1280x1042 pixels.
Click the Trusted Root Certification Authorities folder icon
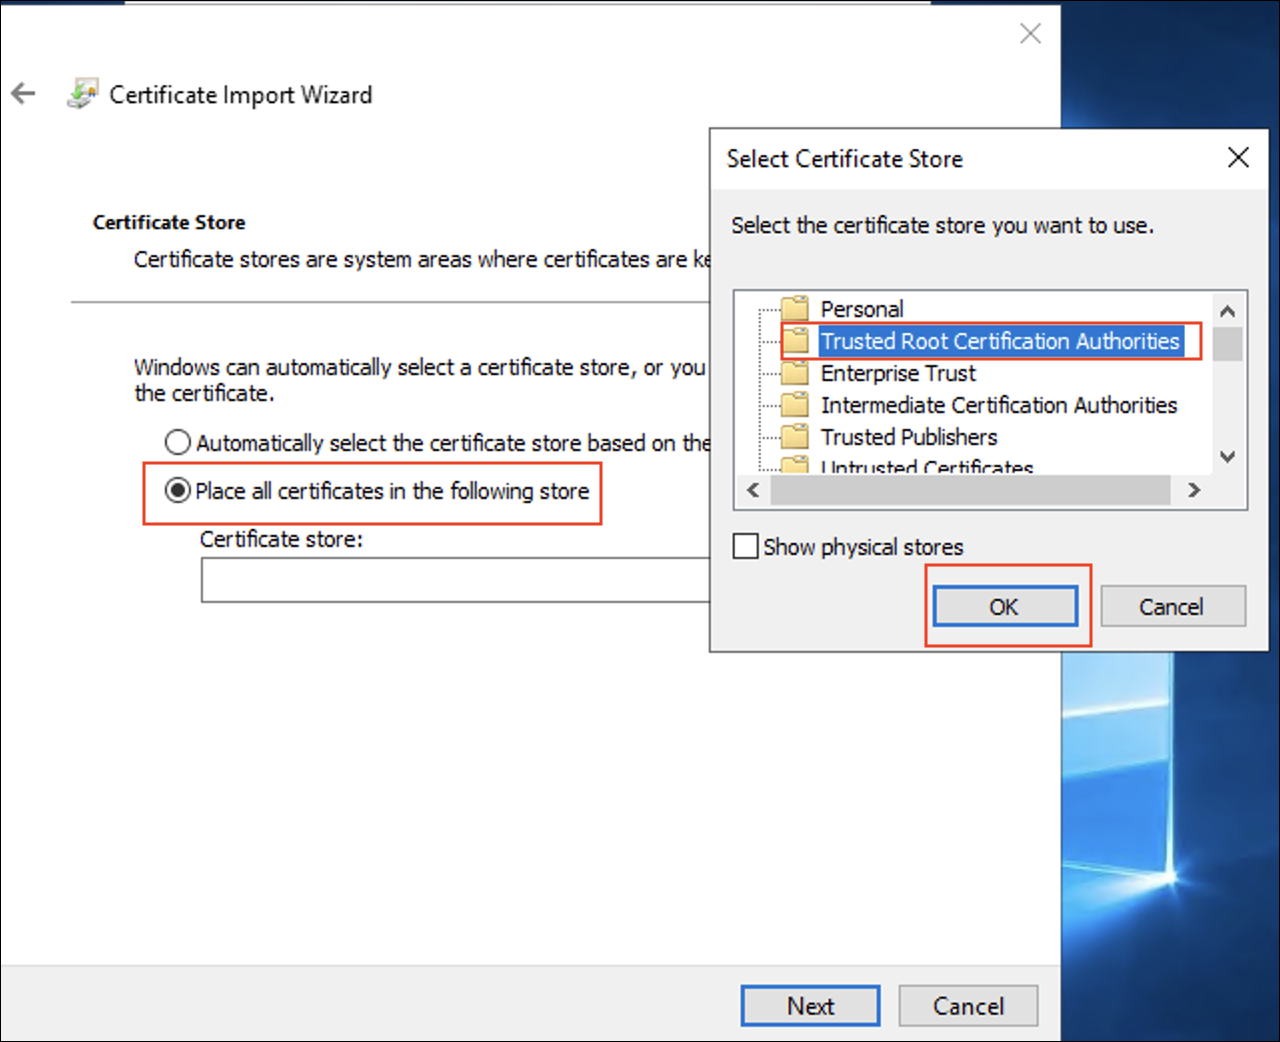coord(795,340)
